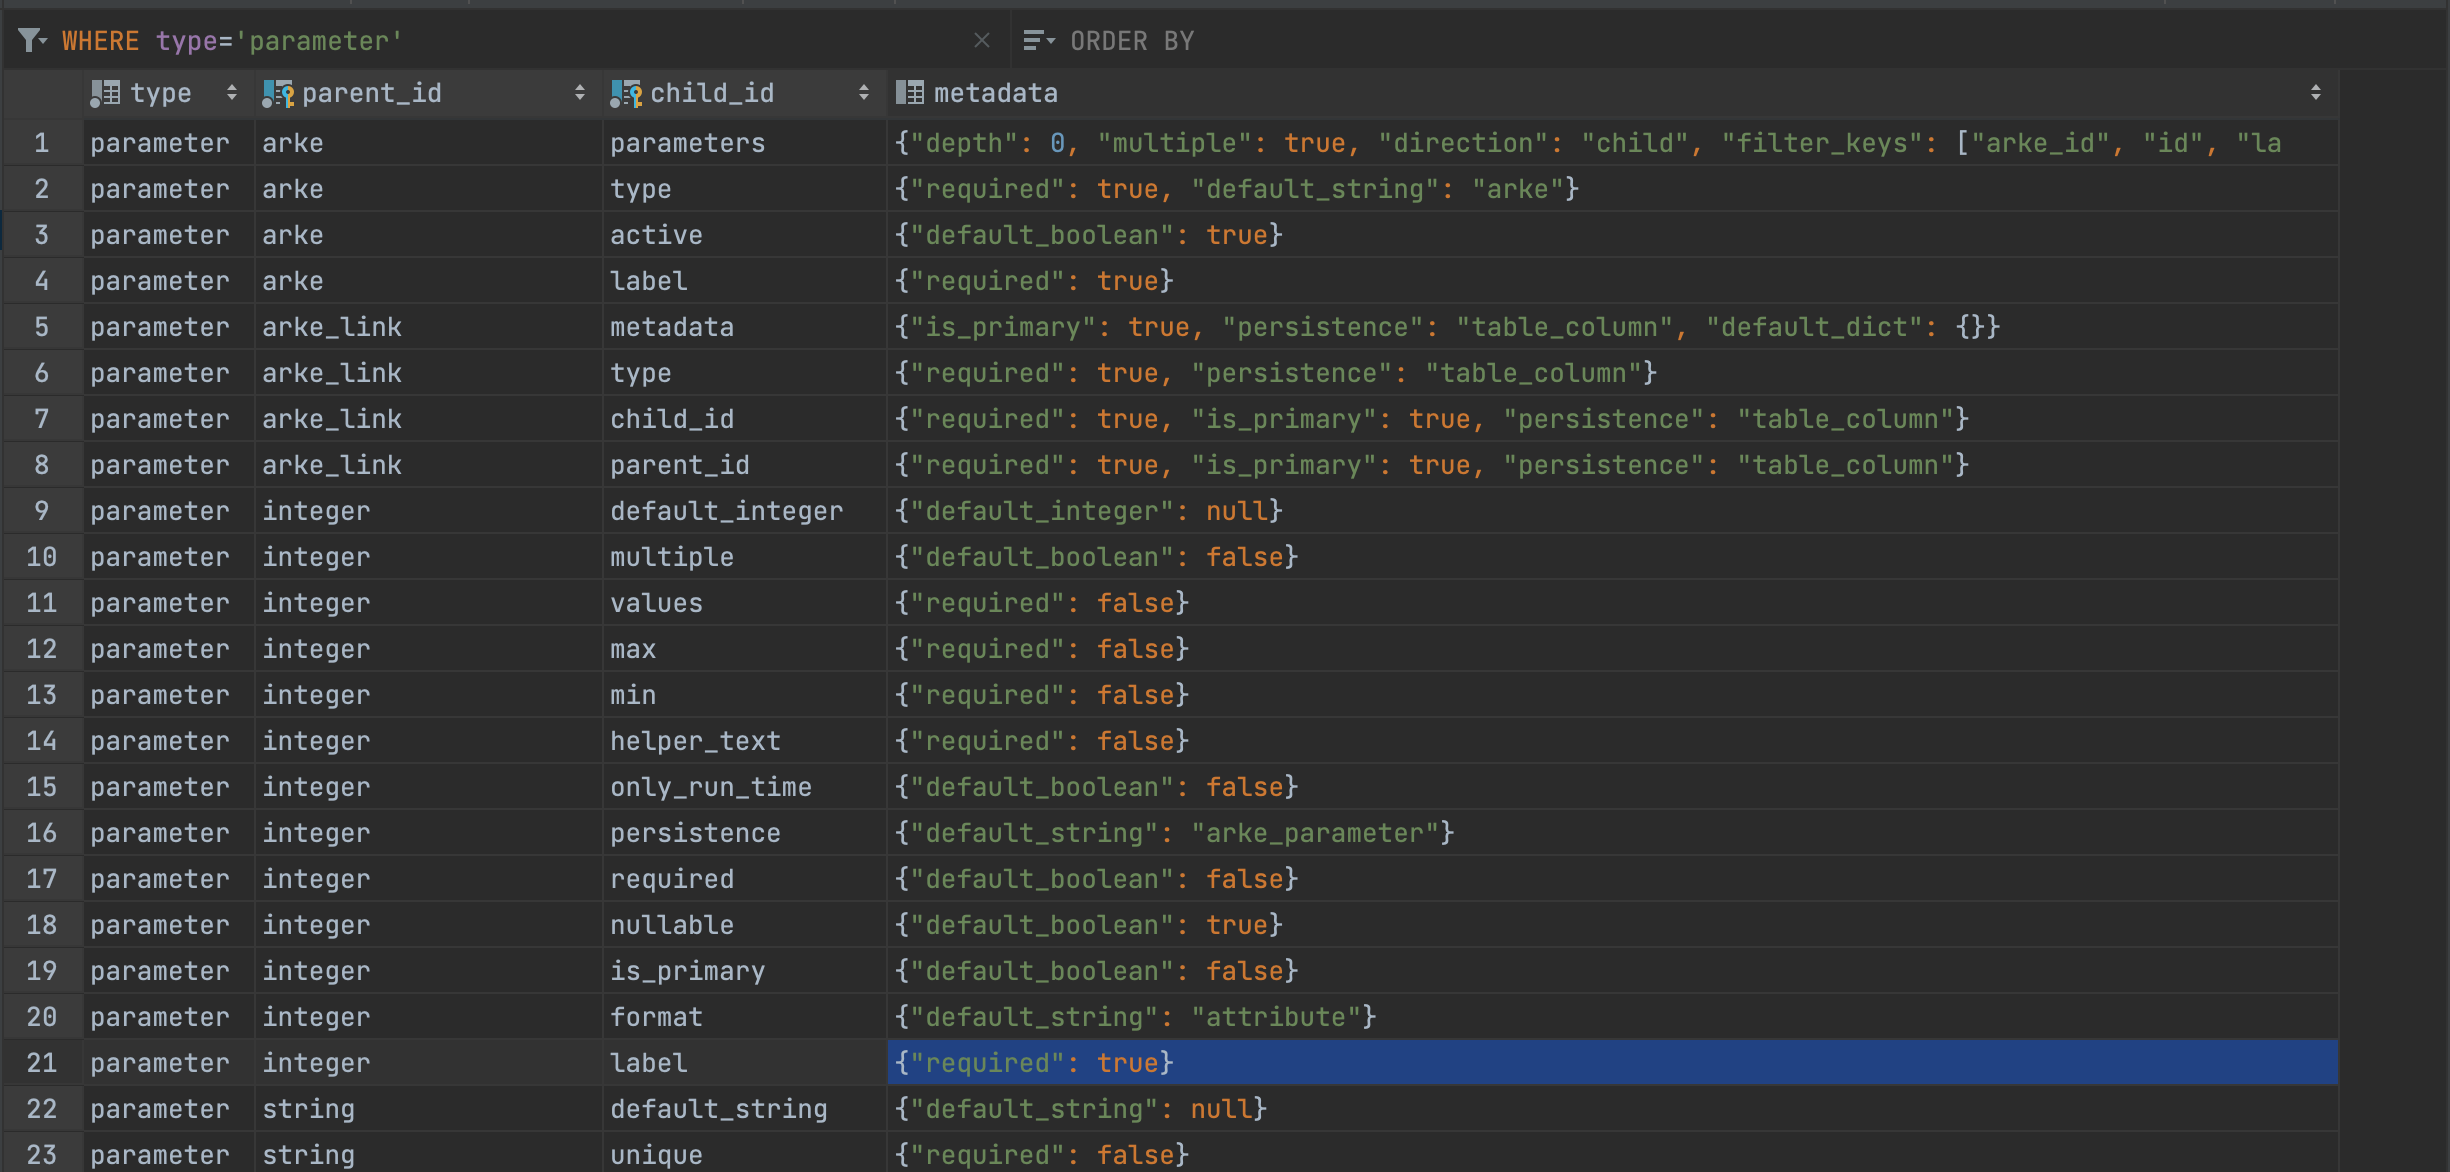2450x1172 pixels.
Task: Open the dropdown arrow next to ORDER BY icon
Action: pyautogui.click(x=1051, y=40)
